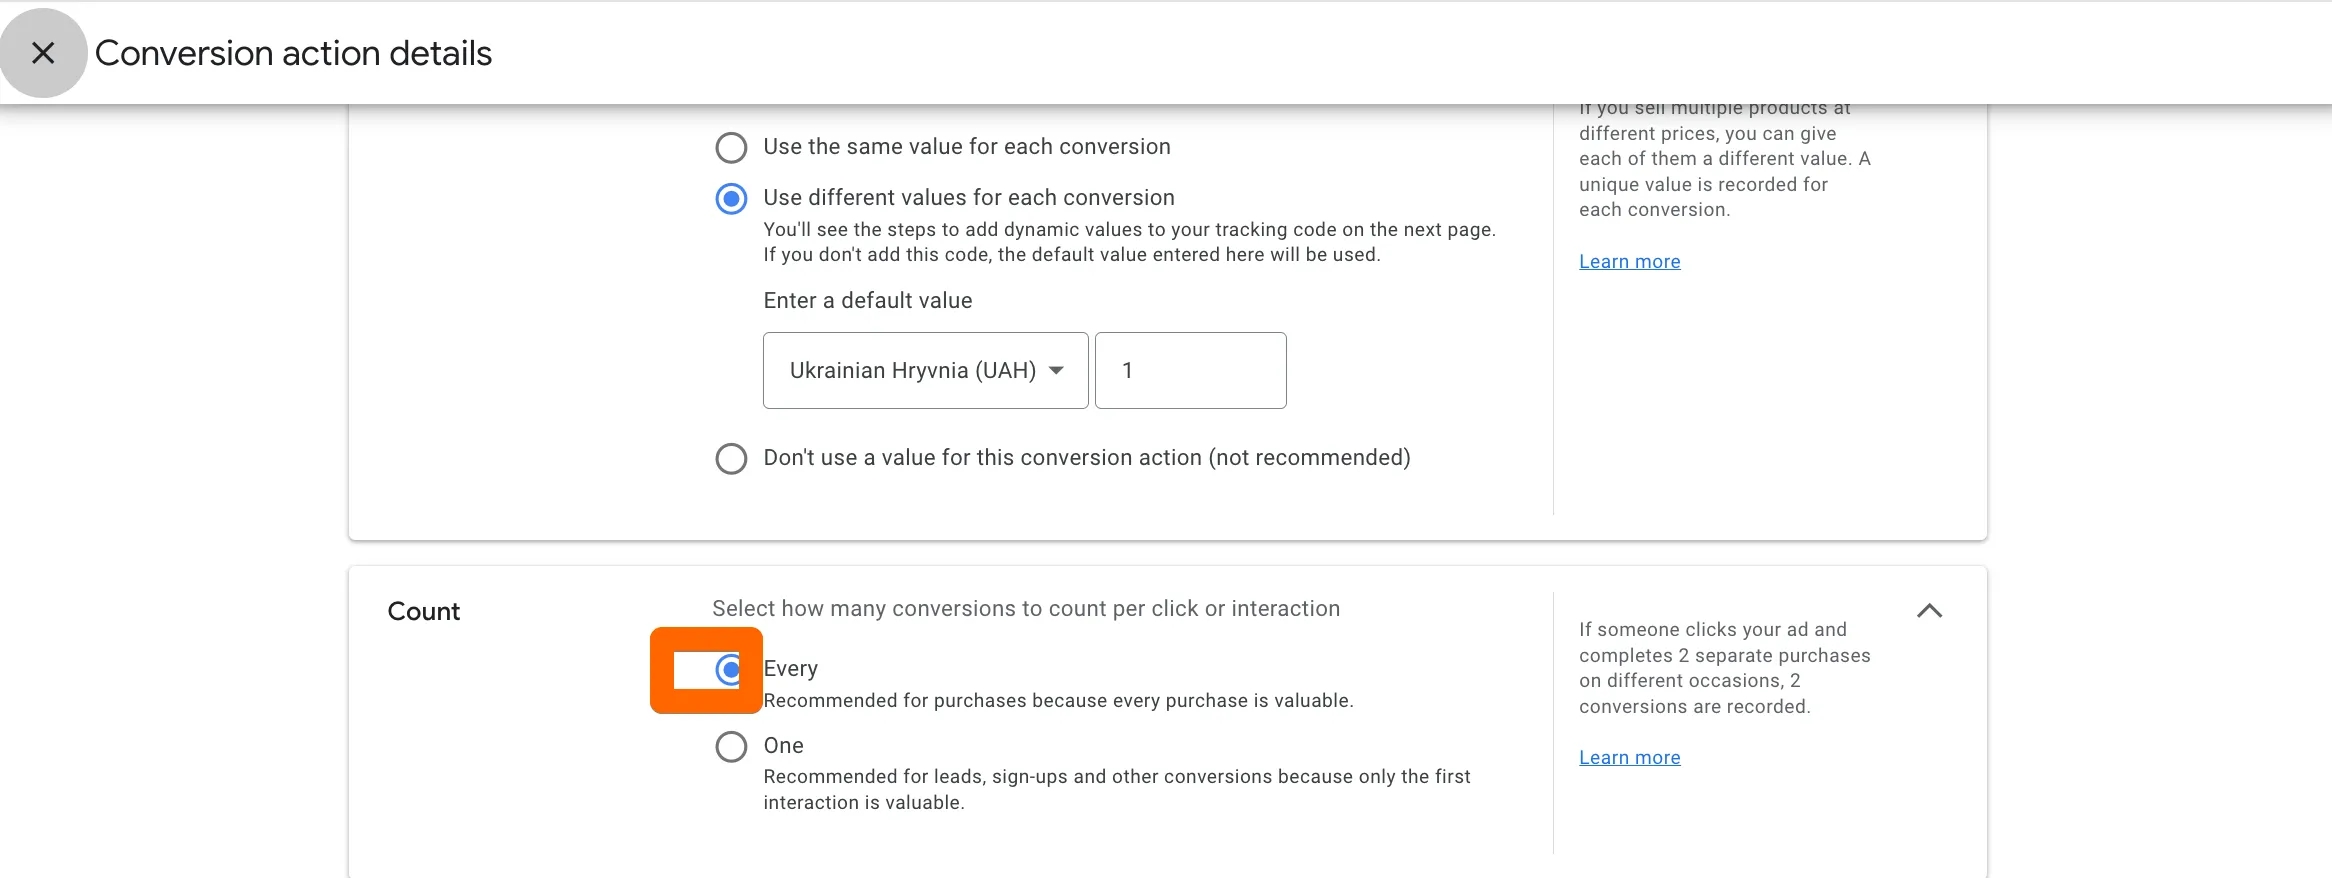The image size is (2332, 878).
Task: Select the One count option
Action: [x=731, y=747]
